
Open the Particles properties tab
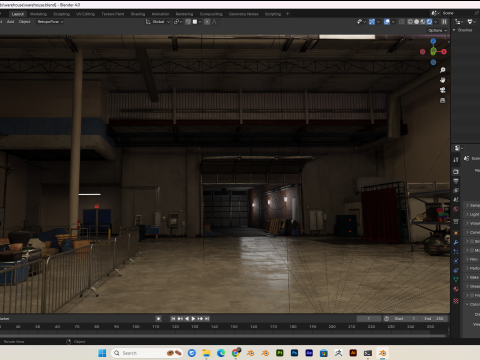click(x=456, y=252)
